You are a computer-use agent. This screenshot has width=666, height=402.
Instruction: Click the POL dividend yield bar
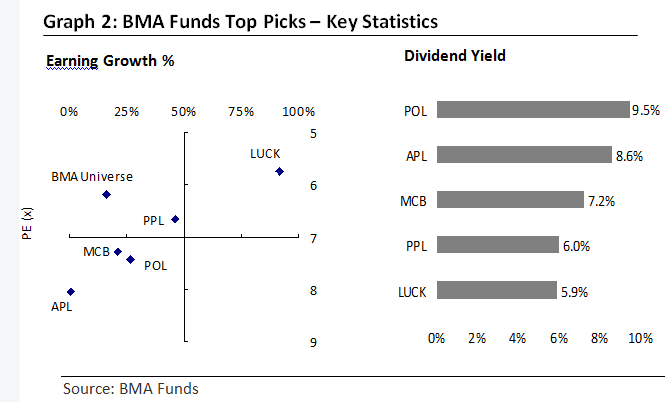click(x=533, y=110)
